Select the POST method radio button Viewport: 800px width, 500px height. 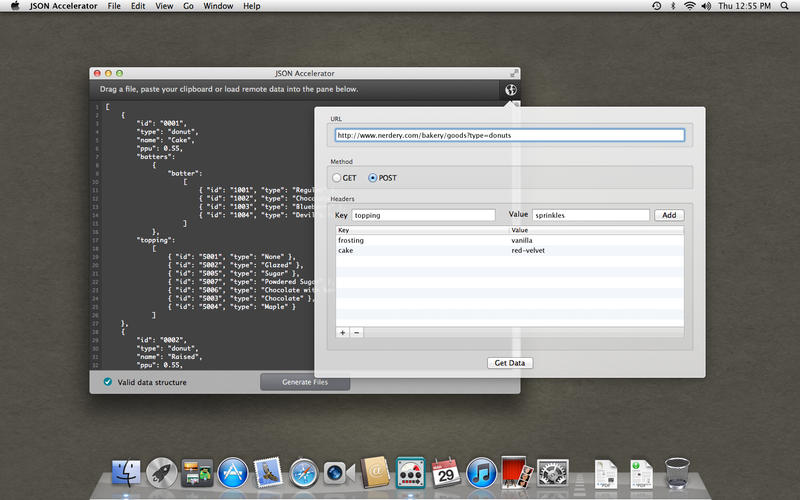(372, 178)
